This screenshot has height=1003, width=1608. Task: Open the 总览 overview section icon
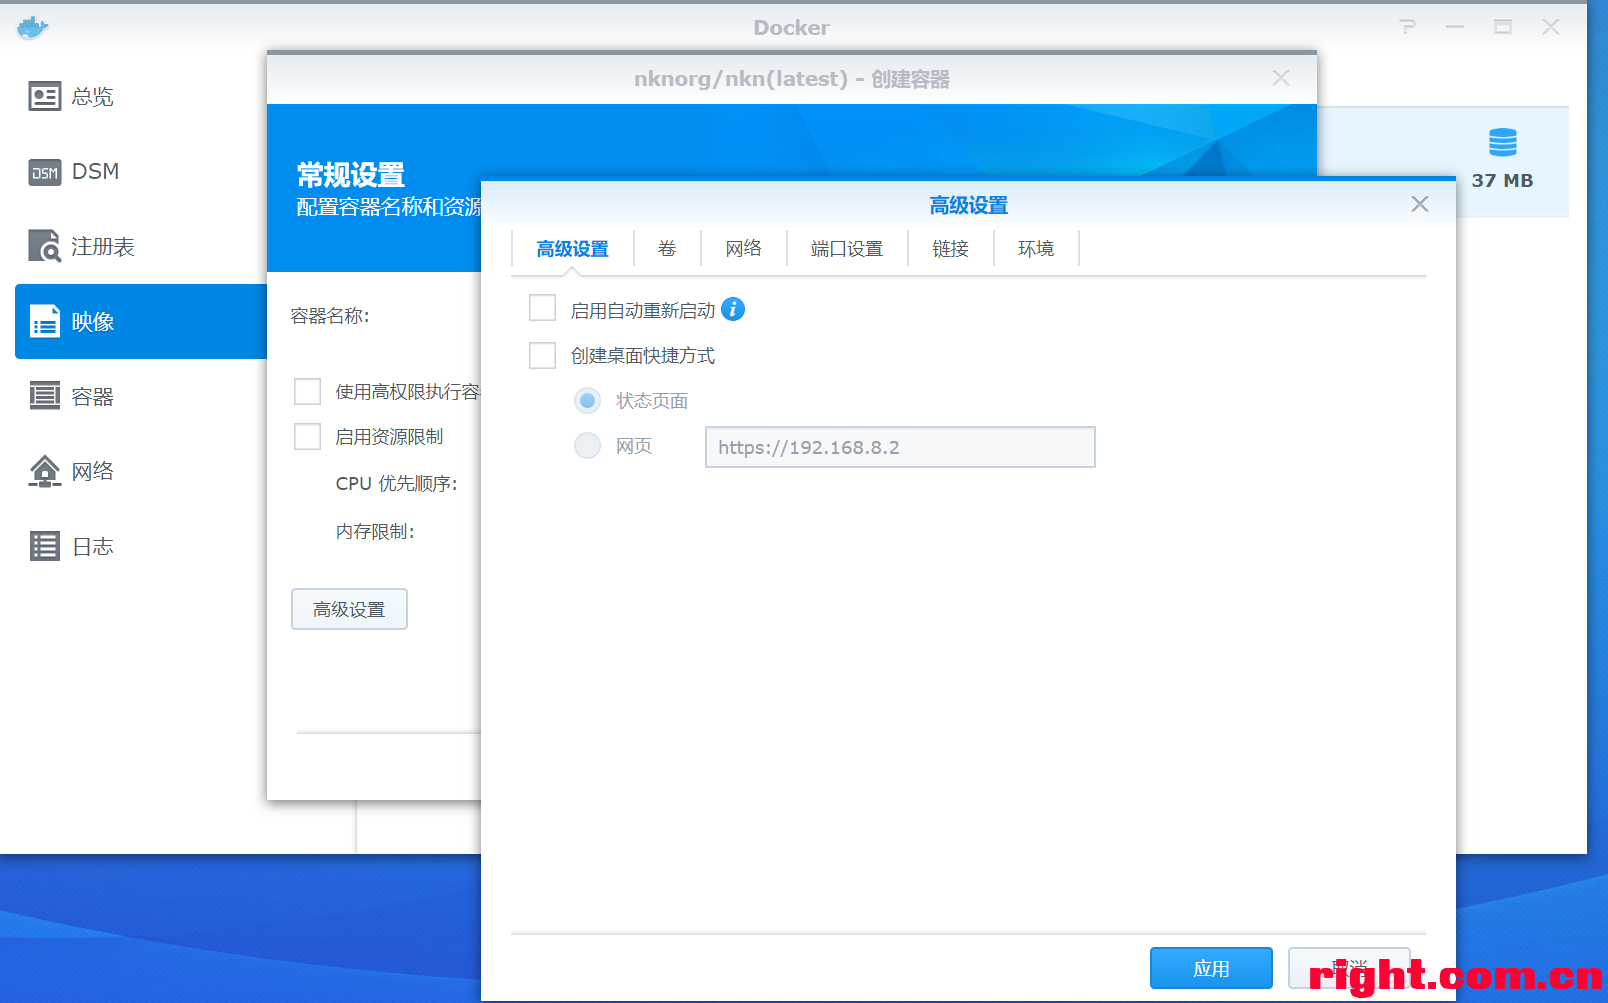[x=44, y=96]
